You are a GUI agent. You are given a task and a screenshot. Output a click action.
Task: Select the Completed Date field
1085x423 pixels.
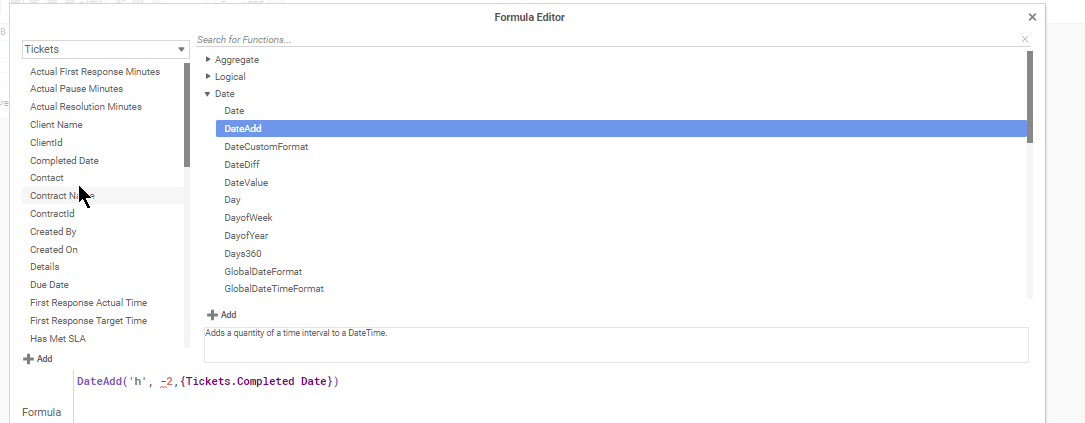click(64, 161)
